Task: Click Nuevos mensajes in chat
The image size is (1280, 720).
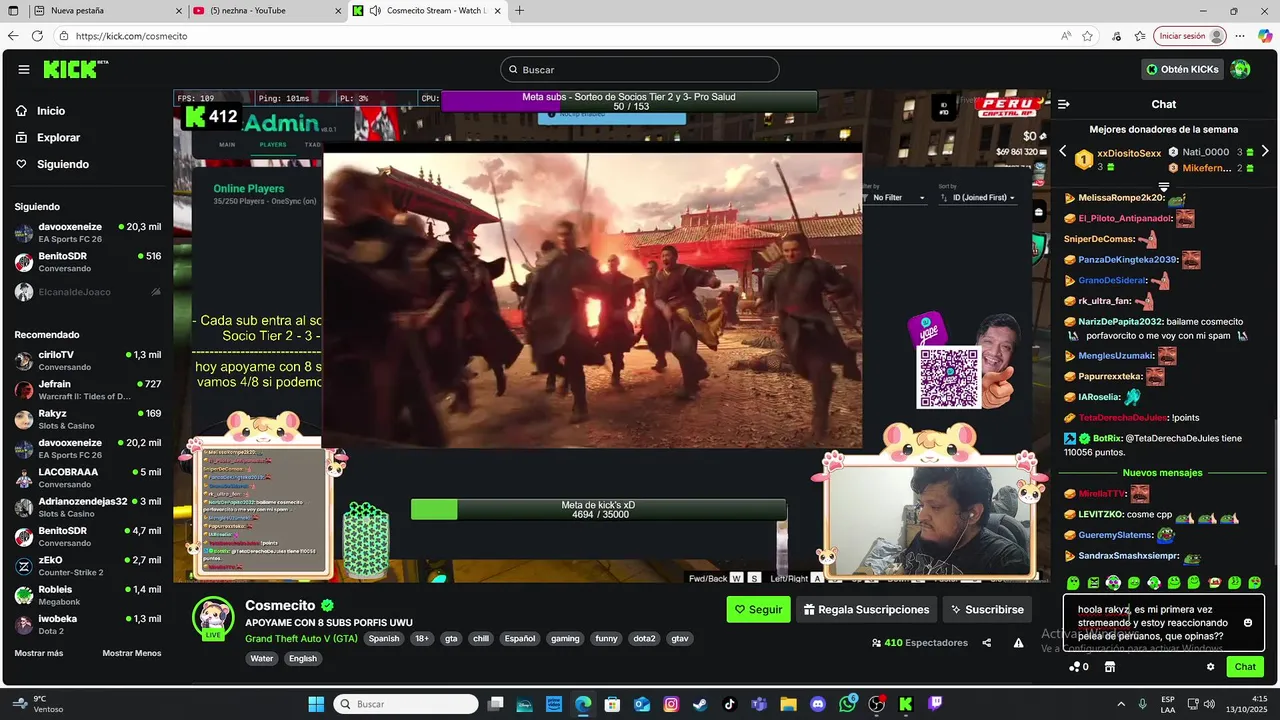Action: pyautogui.click(x=1163, y=472)
